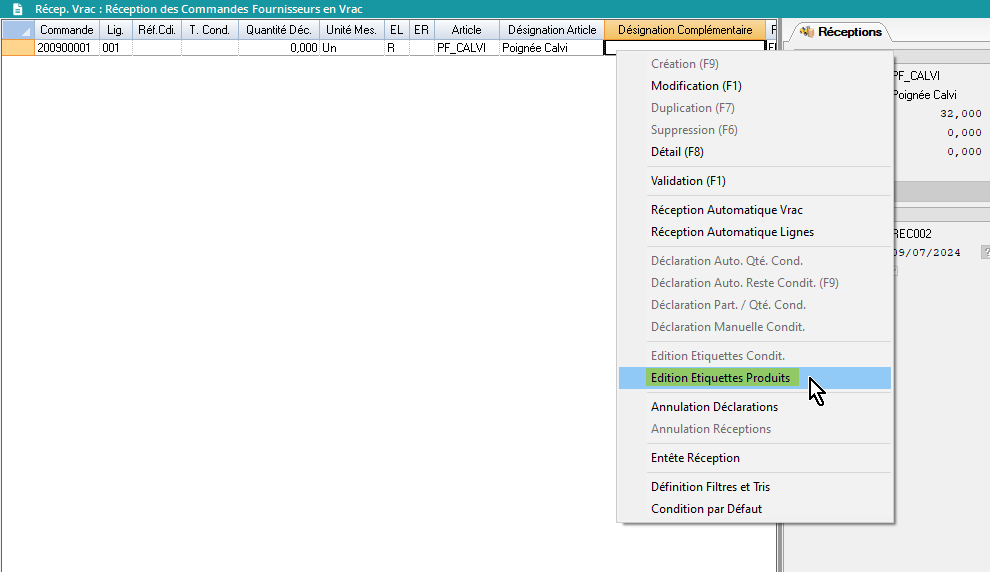This screenshot has height=572, width=990.
Task: Click Validation (F1) menu entry
Action: point(688,181)
